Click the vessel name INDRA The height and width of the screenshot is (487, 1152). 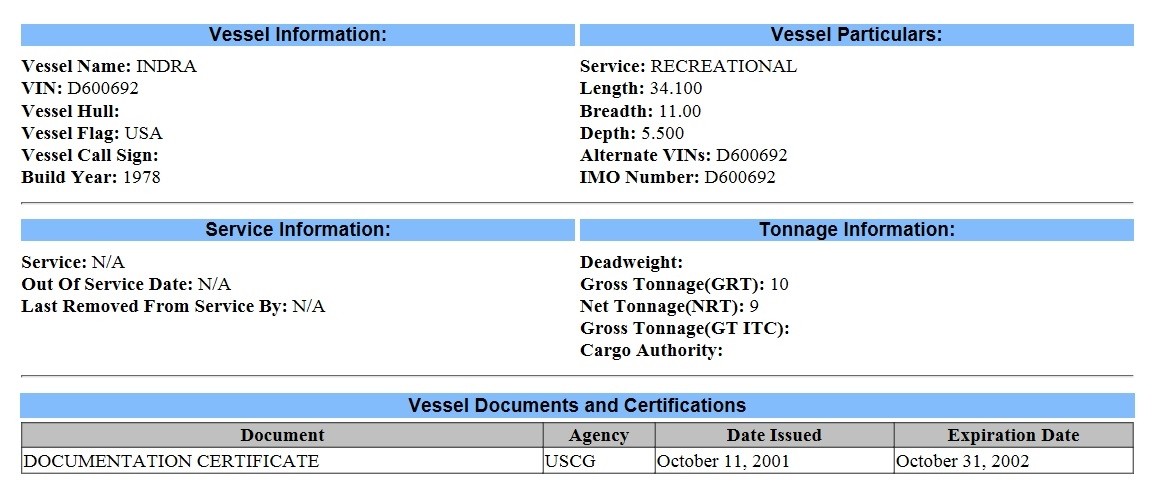click(x=166, y=66)
